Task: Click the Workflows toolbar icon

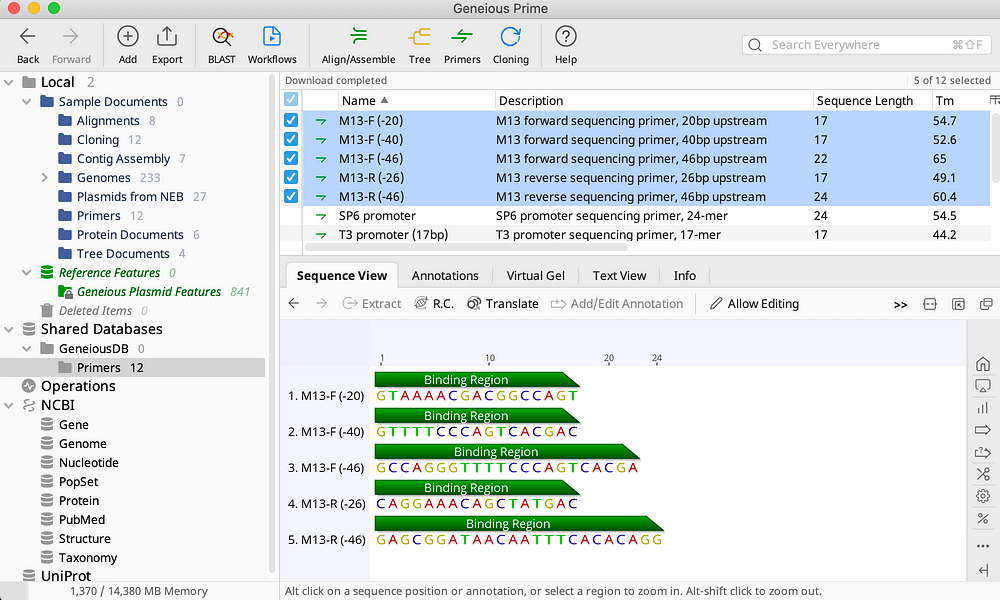Action: (x=272, y=44)
